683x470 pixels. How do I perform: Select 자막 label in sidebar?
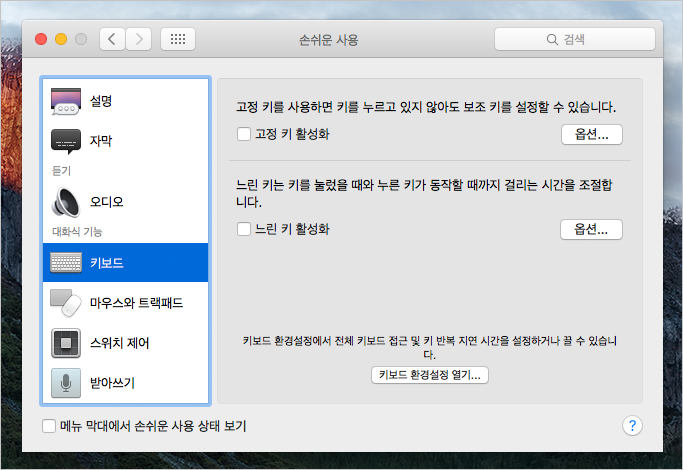tap(101, 141)
